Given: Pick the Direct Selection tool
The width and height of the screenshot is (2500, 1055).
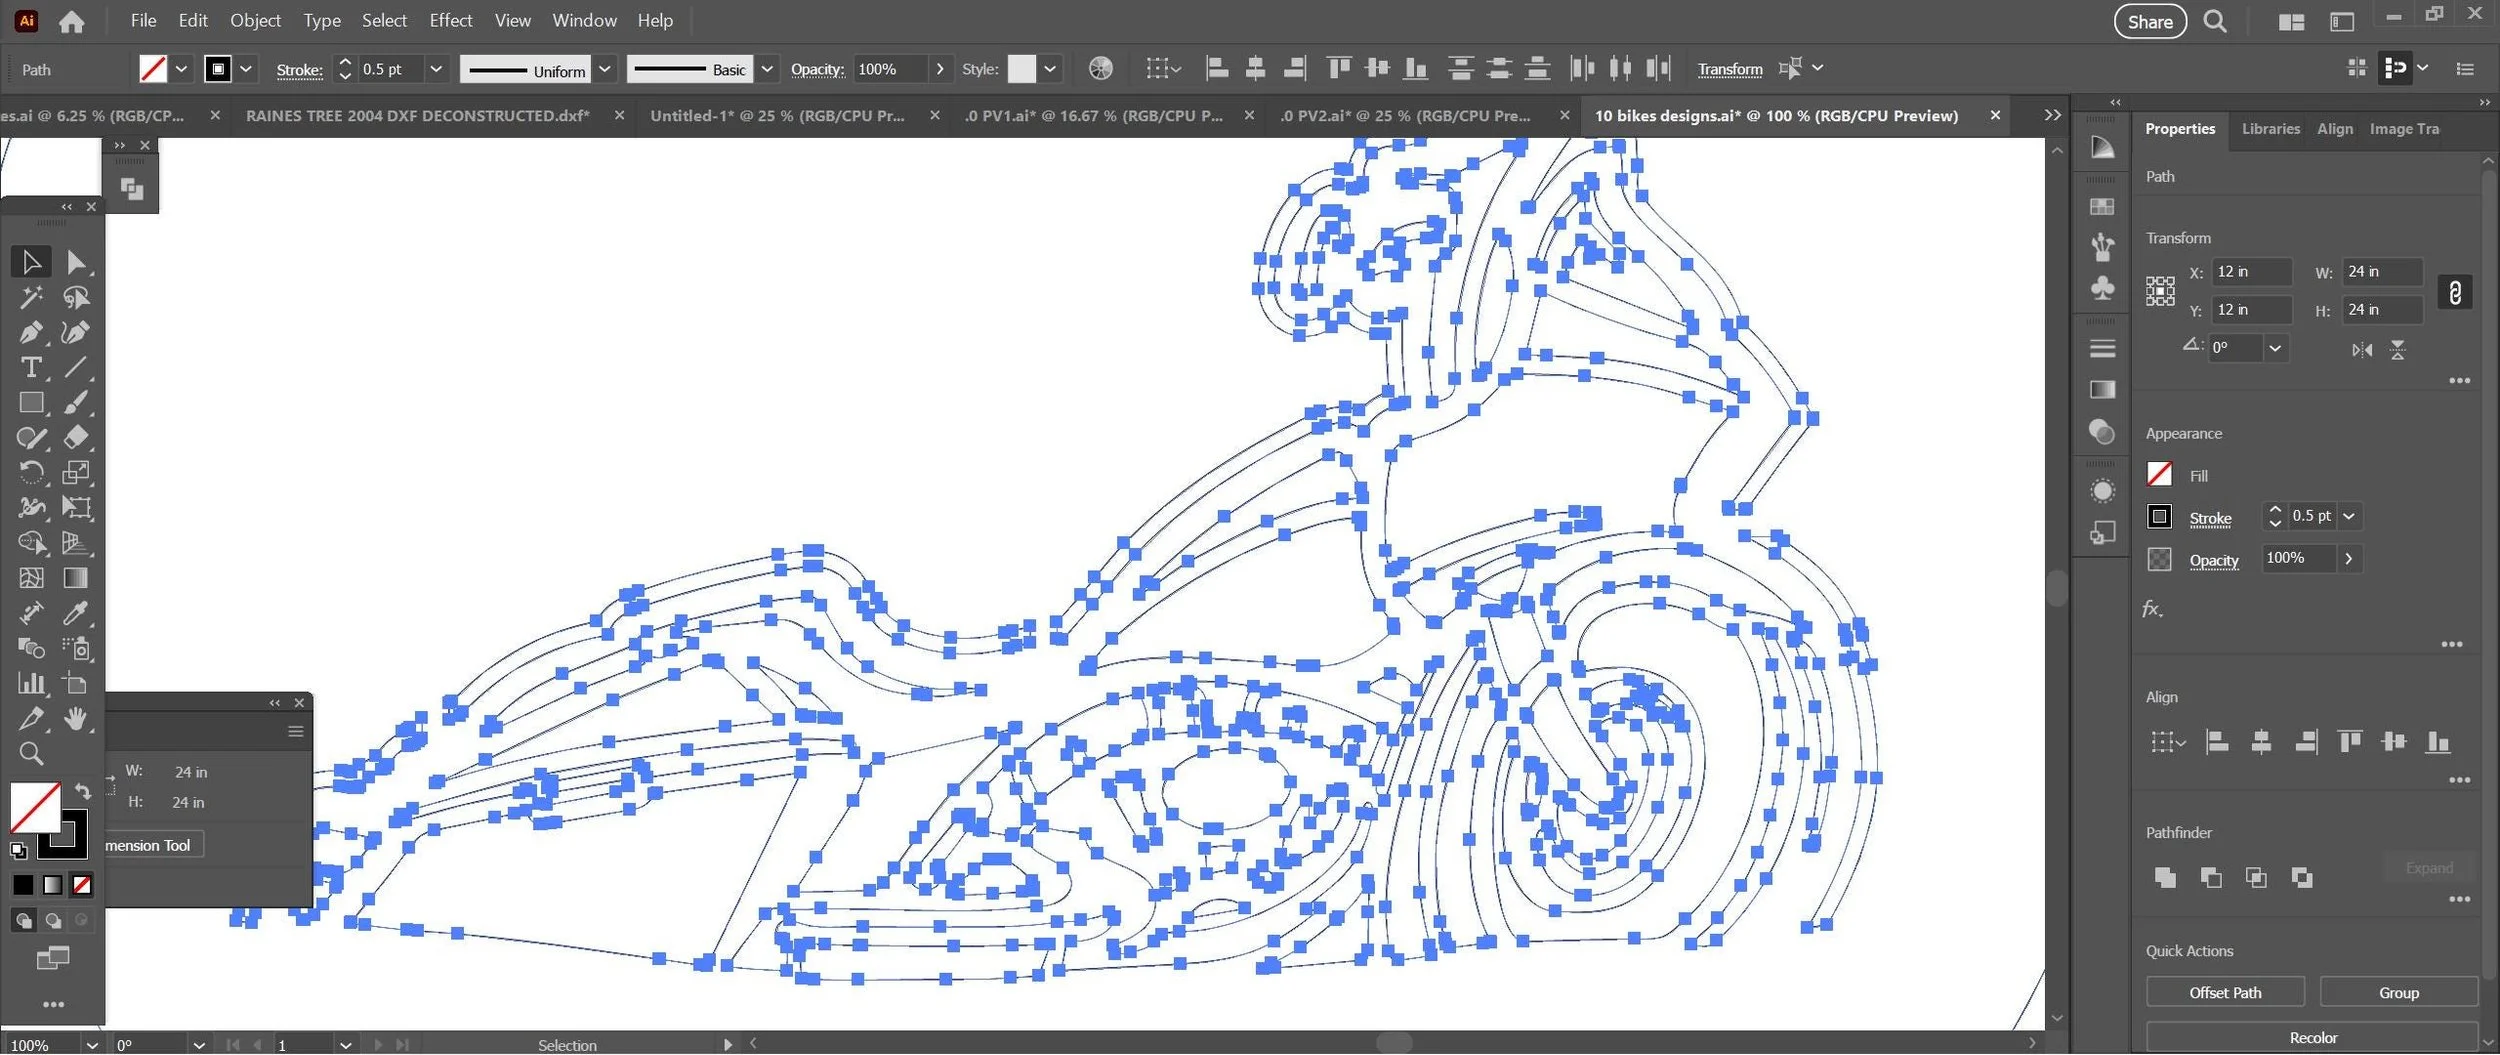Looking at the screenshot, I should (75, 262).
